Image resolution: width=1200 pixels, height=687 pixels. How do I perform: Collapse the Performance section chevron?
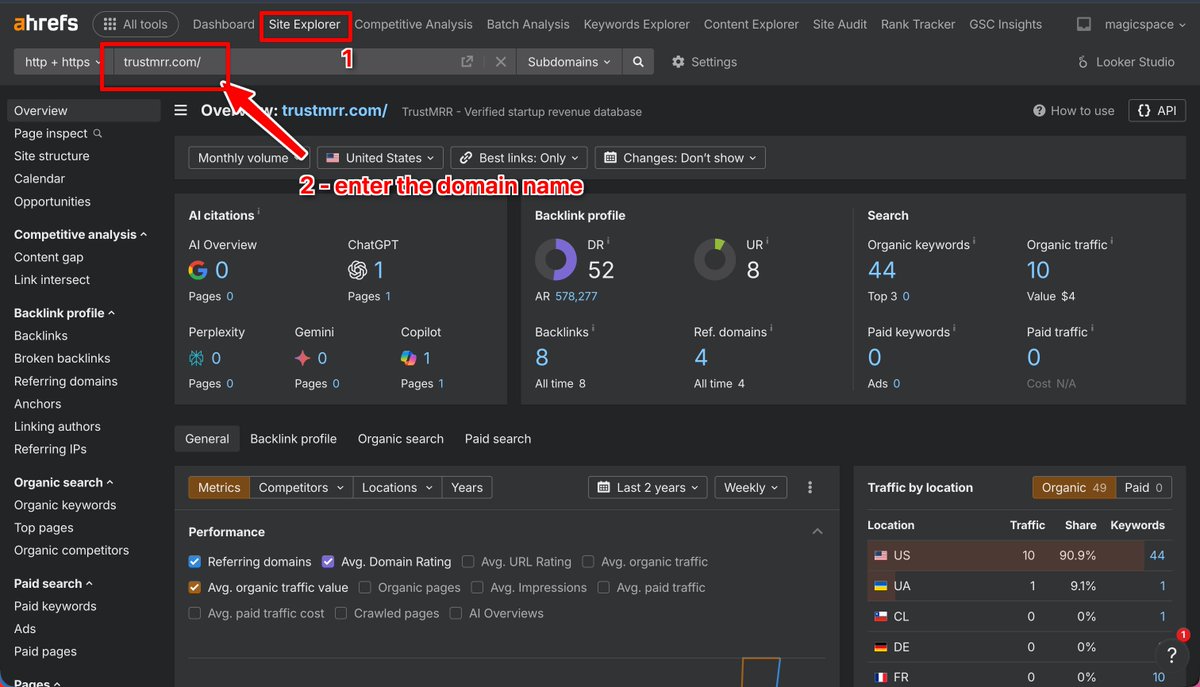(x=817, y=532)
